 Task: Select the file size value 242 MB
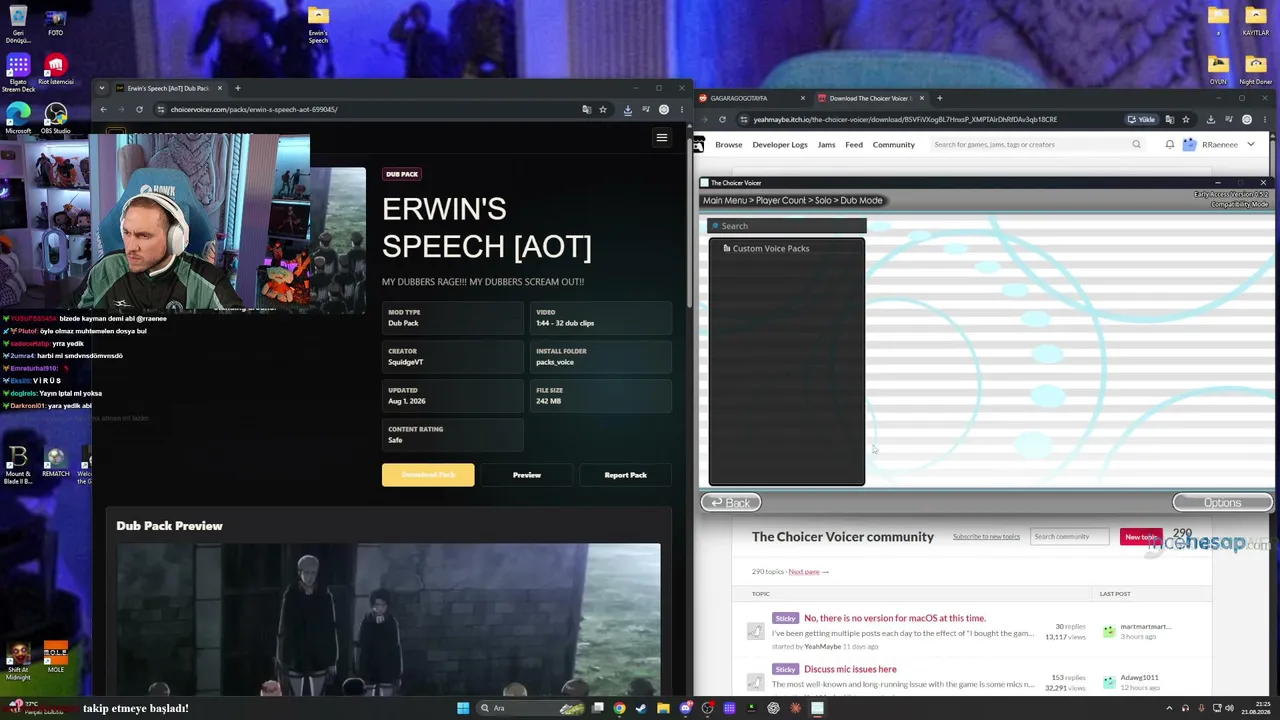click(x=548, y=401)
